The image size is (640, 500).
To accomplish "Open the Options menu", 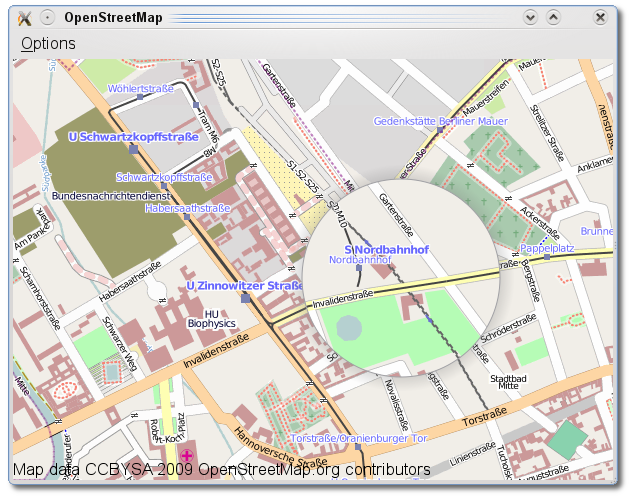I will 48,43.
